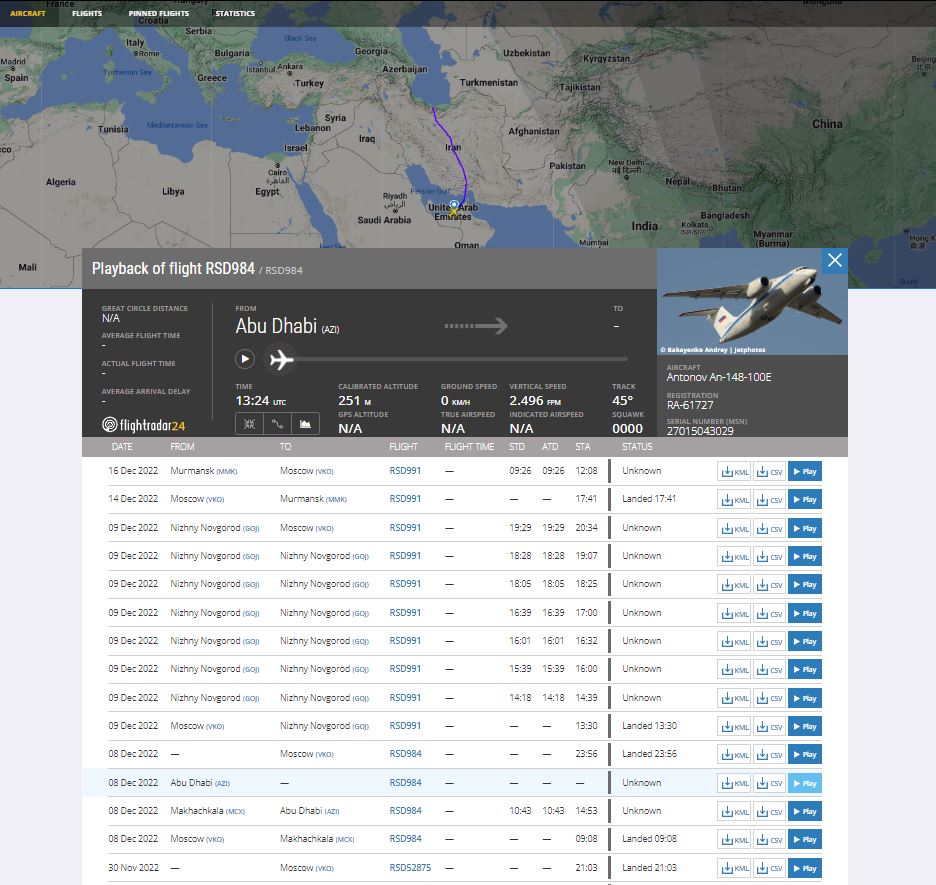The height and width of the screenshot is (885, 936).
Task: Open the RSD52875 flight link
Action: click(x=410, y=868)
